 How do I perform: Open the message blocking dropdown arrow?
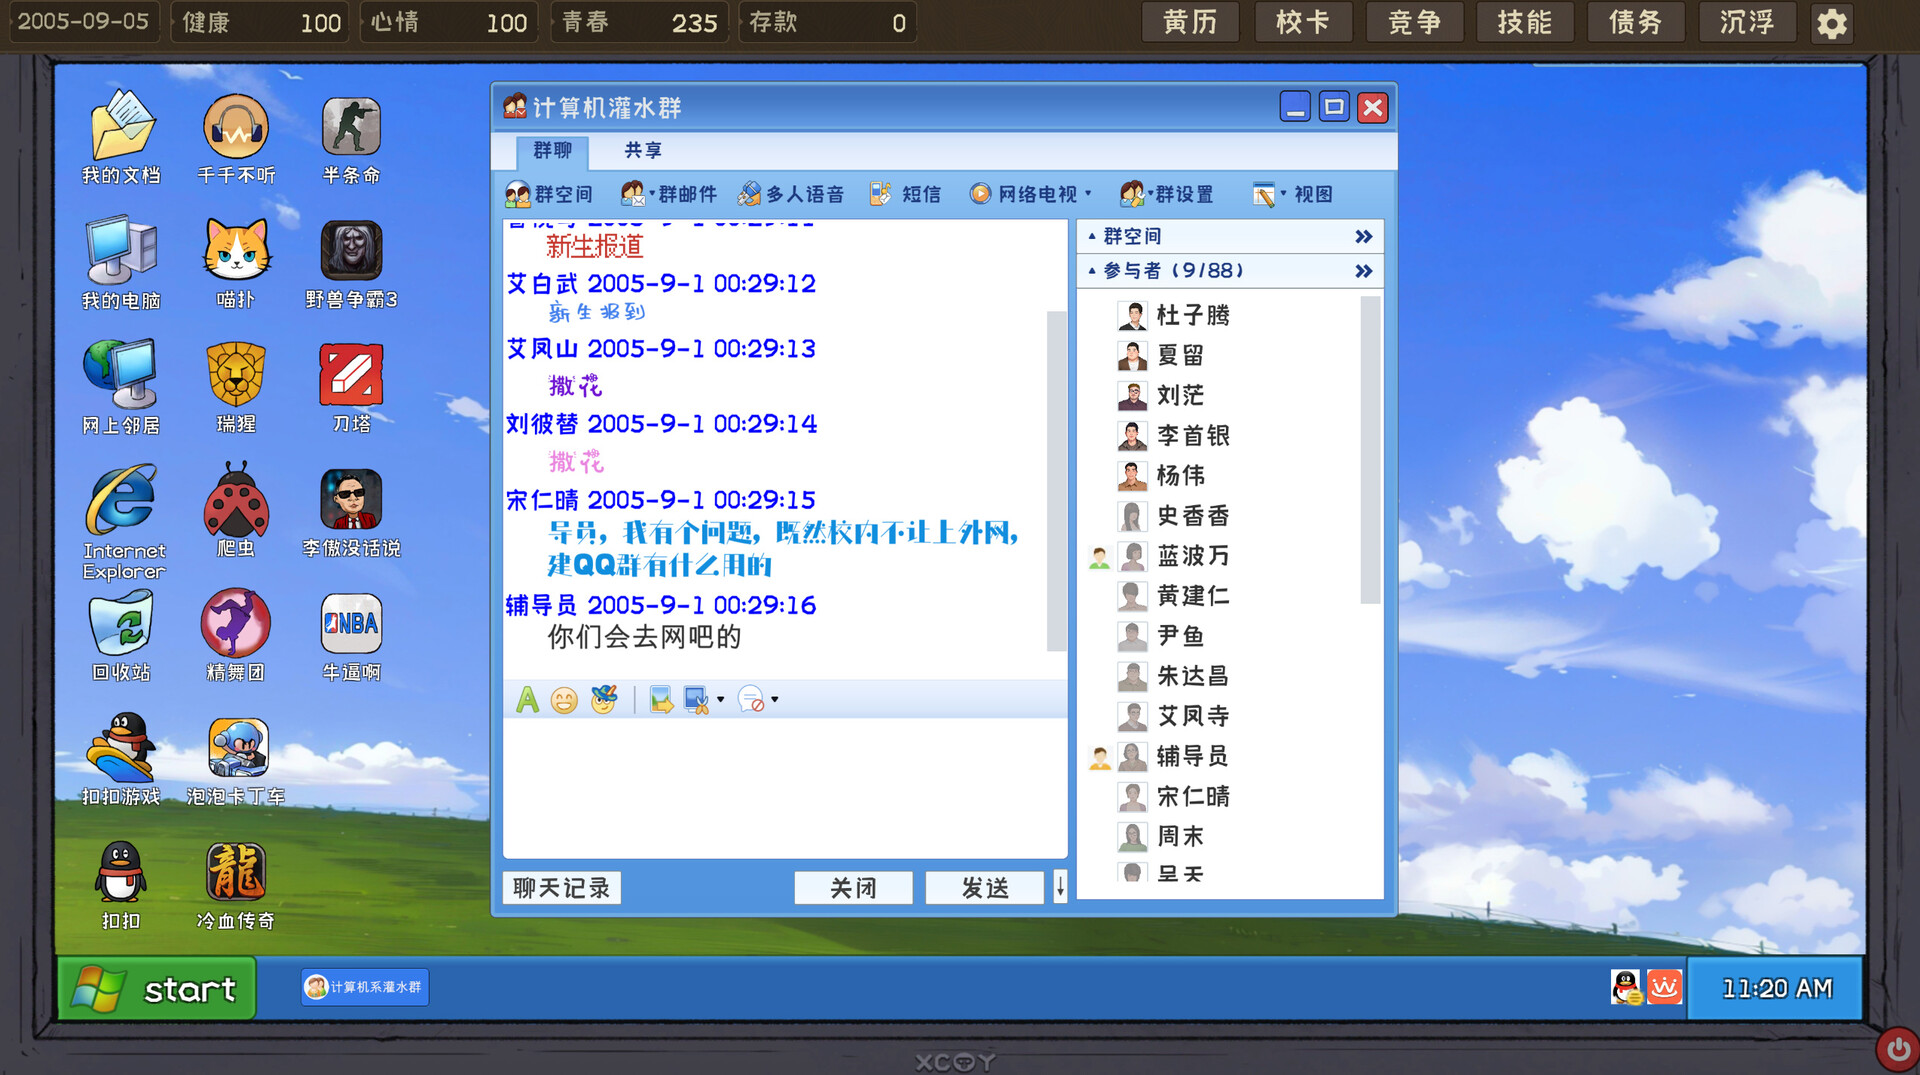point(776,700)
